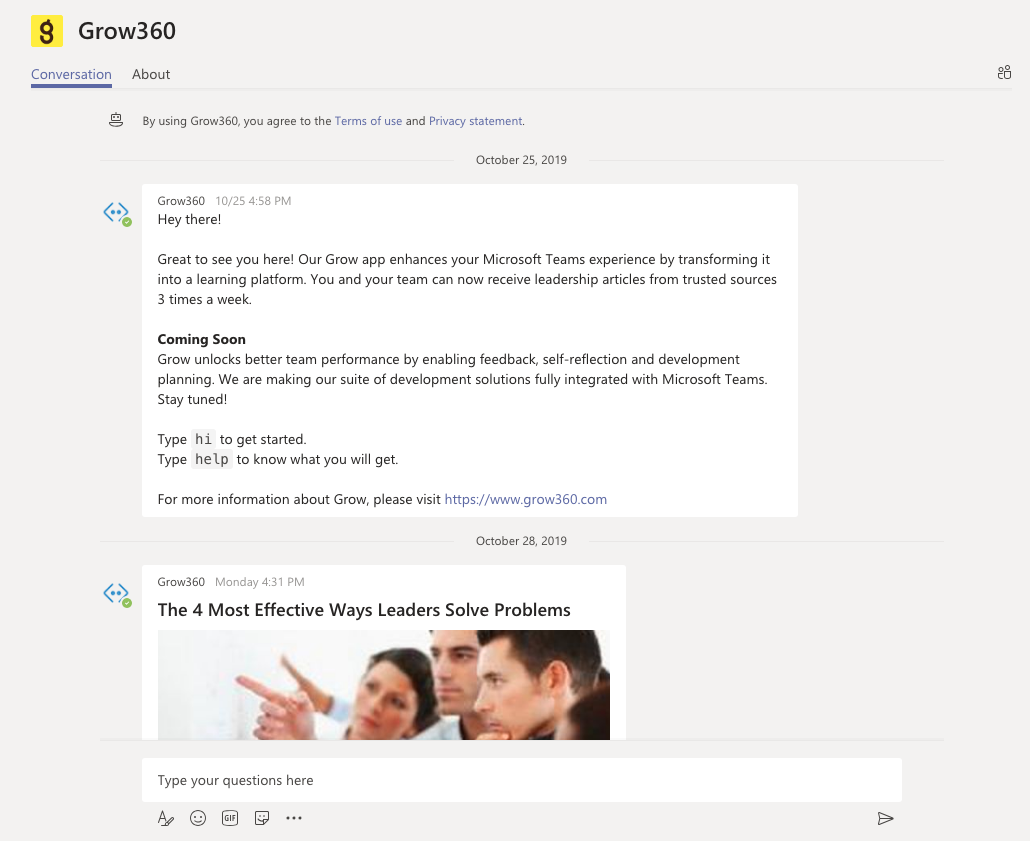The width and height of the screenshot is (1030, 841).
Task: Open the people icon at top right
Action: click(1004, 72)
